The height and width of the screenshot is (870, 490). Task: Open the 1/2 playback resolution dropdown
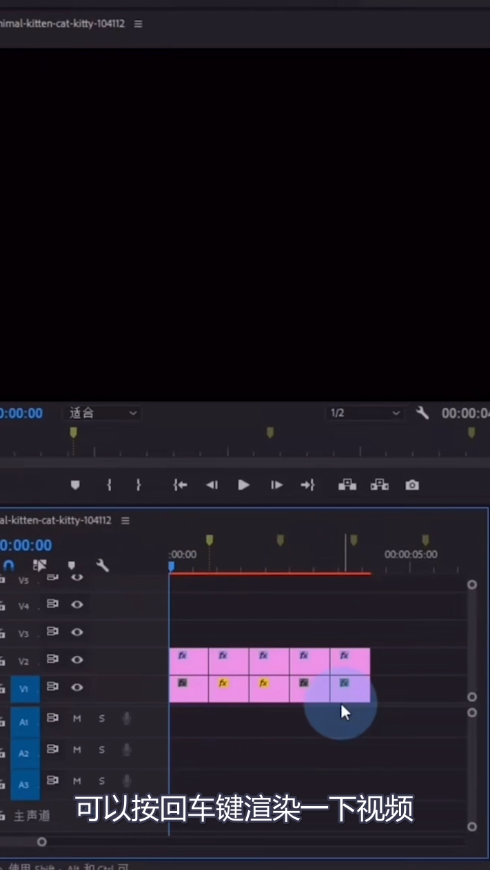pos(364,413)
